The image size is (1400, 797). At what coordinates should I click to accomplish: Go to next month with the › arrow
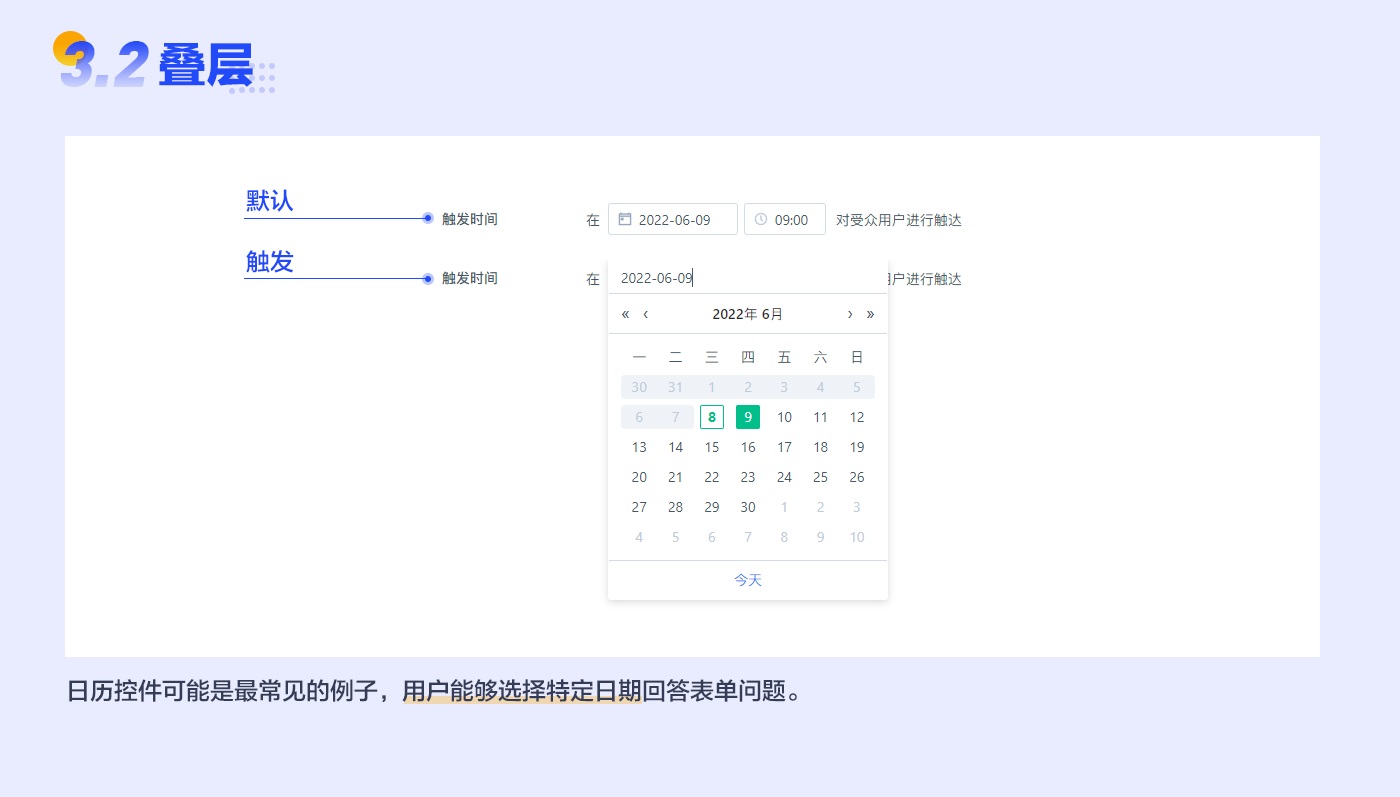tap(850, 314)
